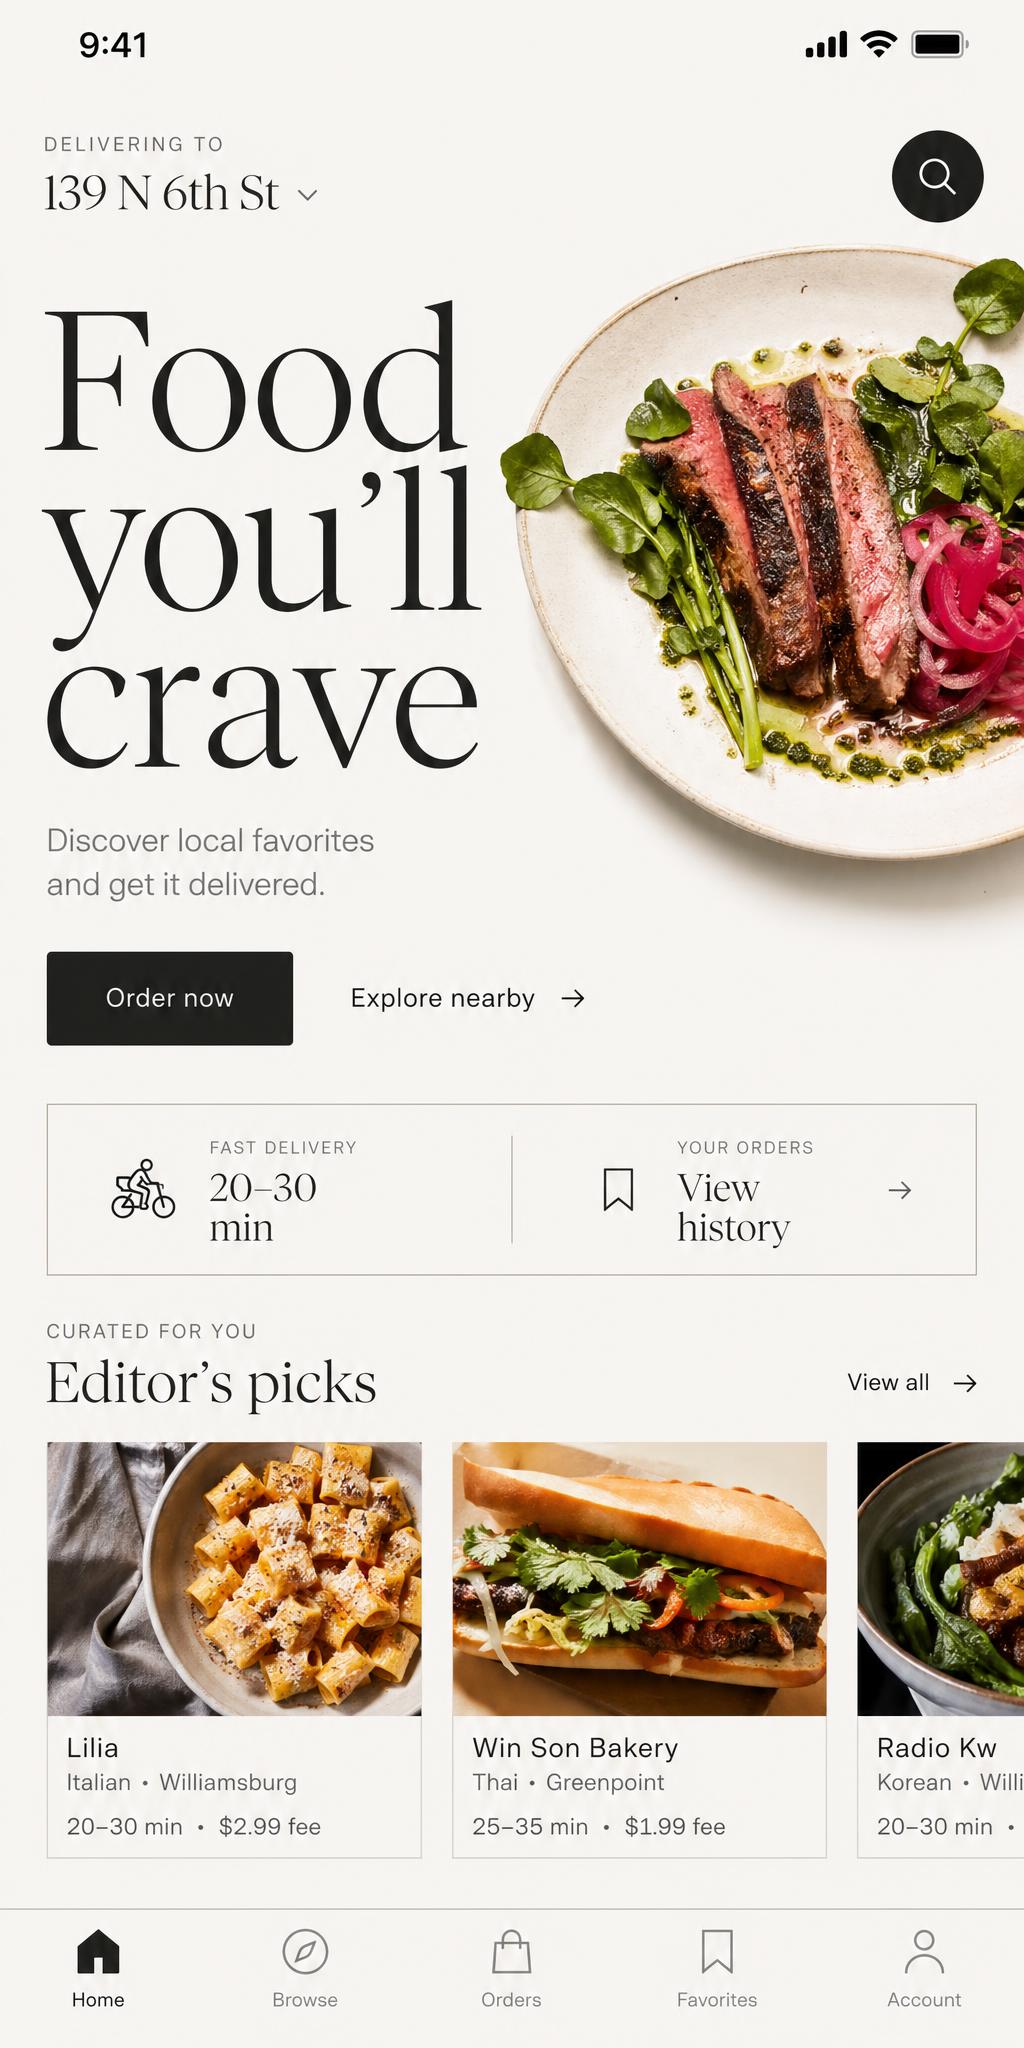Open the Browse compass icon

pos(305,1951)
